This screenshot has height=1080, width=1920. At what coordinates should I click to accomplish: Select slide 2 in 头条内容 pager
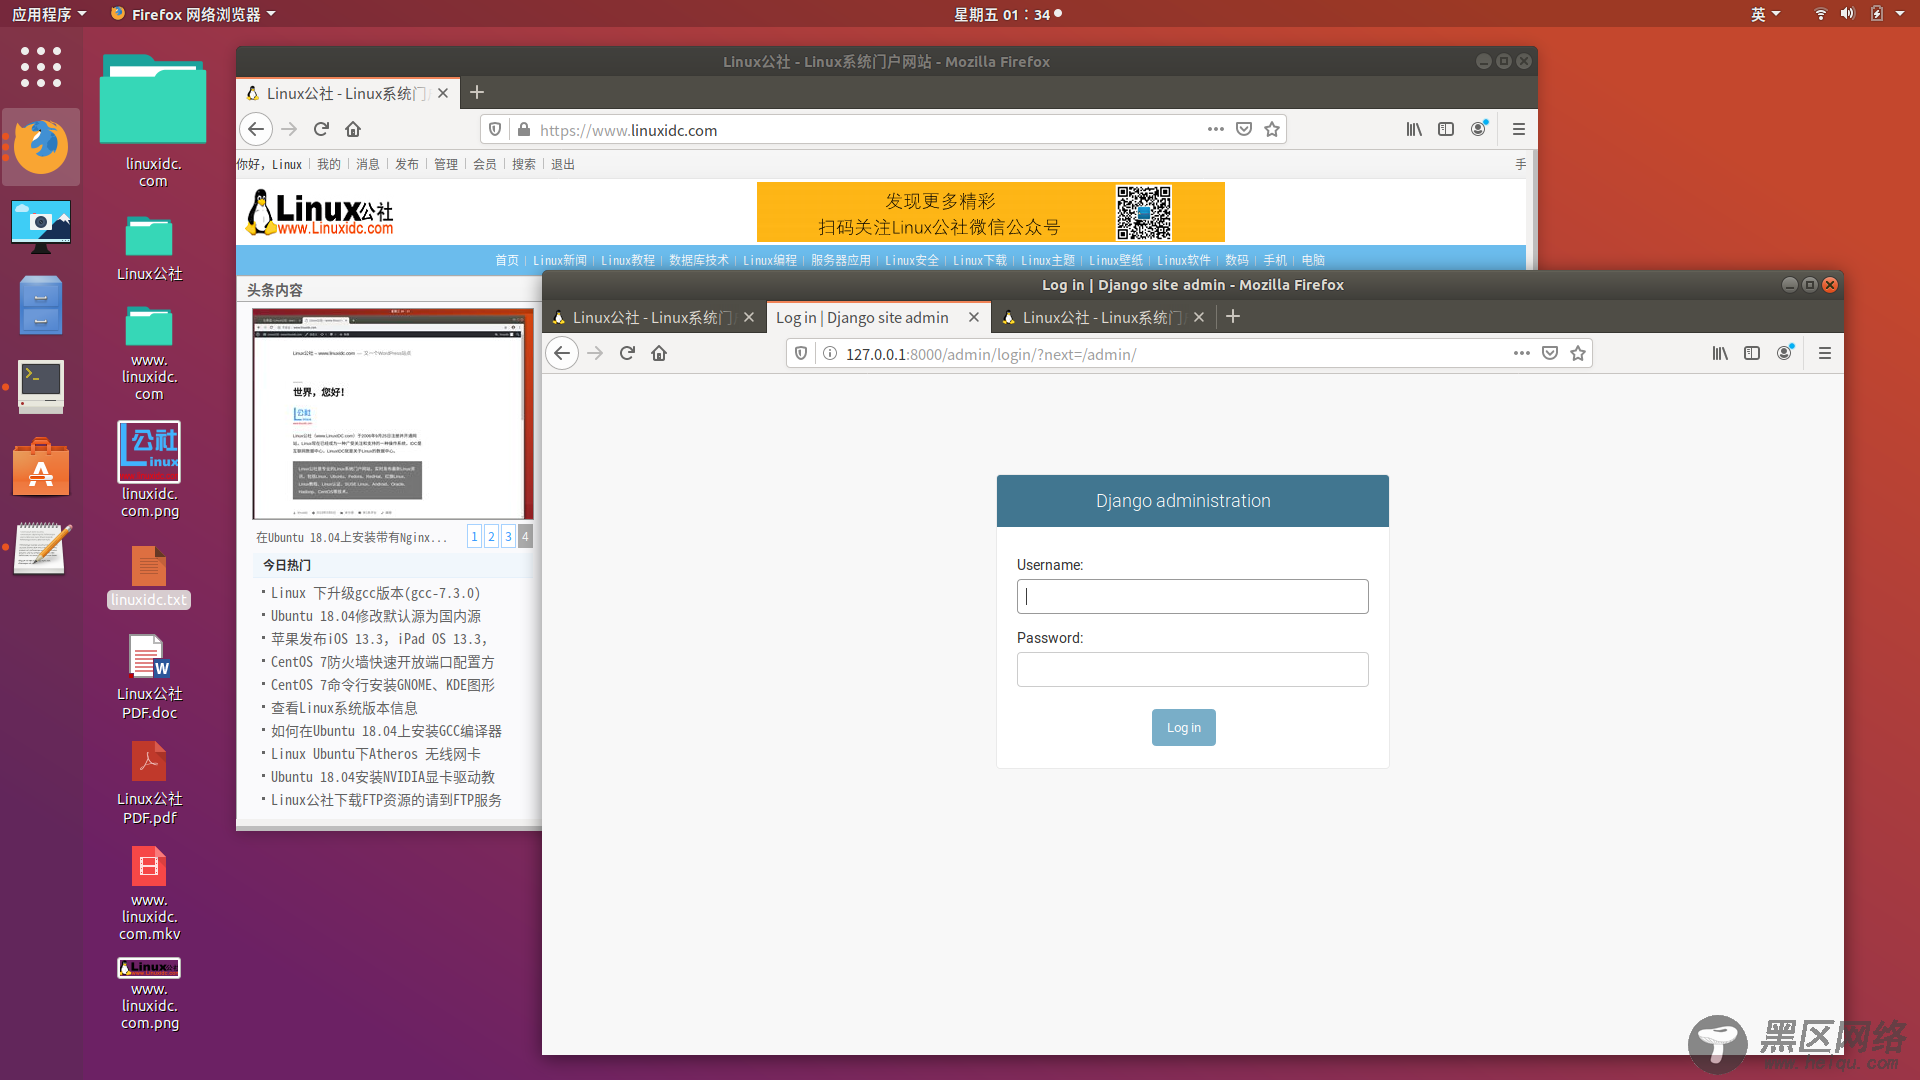point(491,537)
